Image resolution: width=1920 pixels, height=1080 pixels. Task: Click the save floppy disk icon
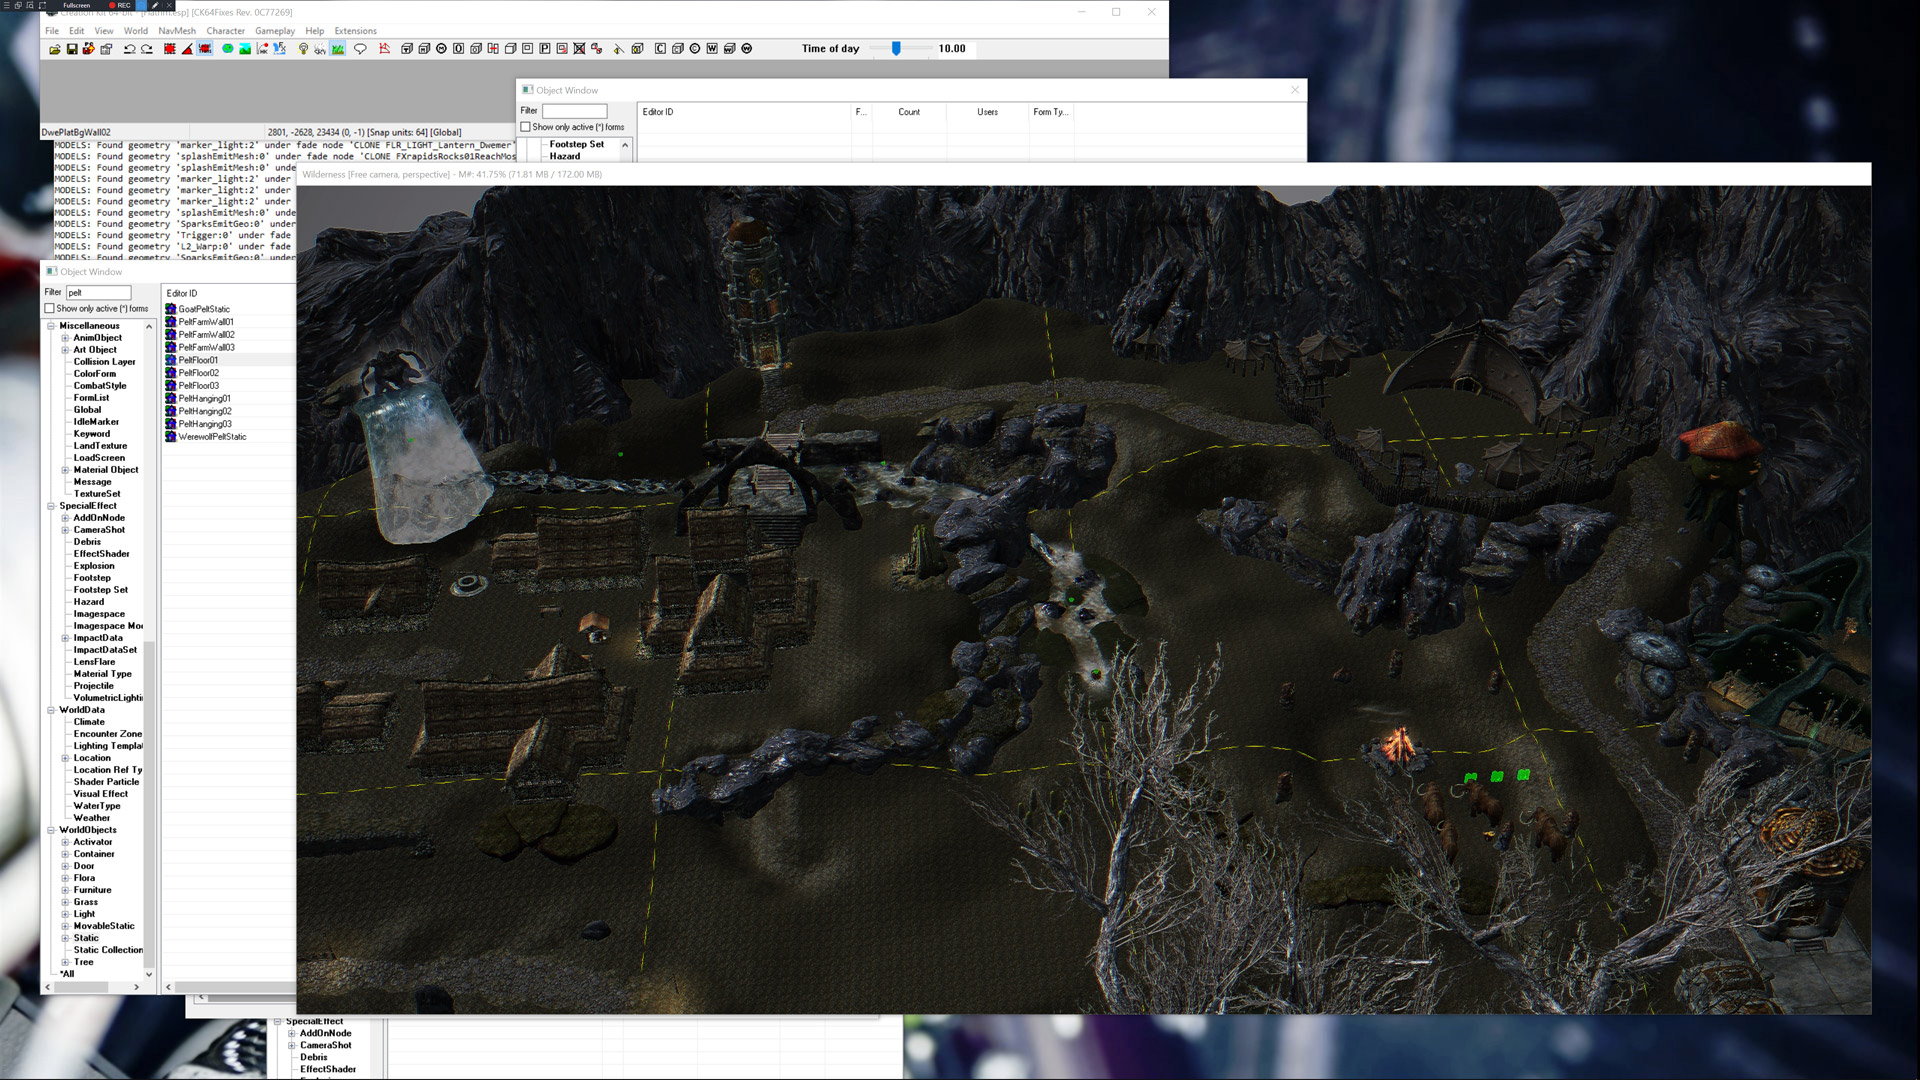tap(72, 49)
